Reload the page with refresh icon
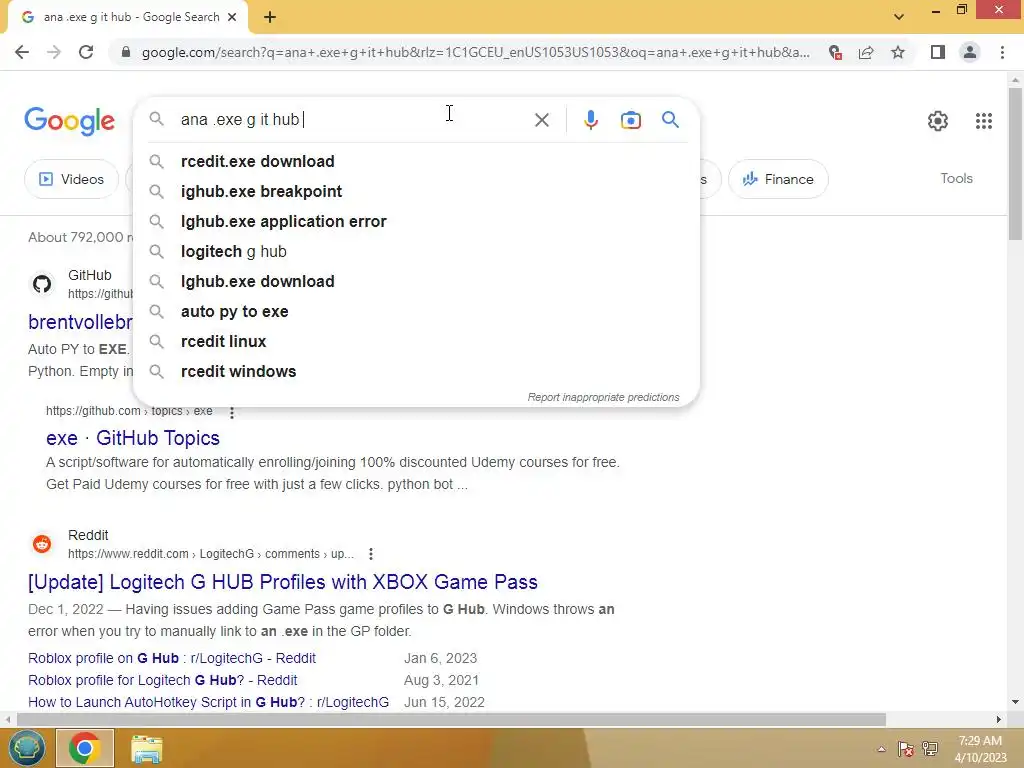Image resolution: width=1024 pixels, height=768 pixels. 86,52
